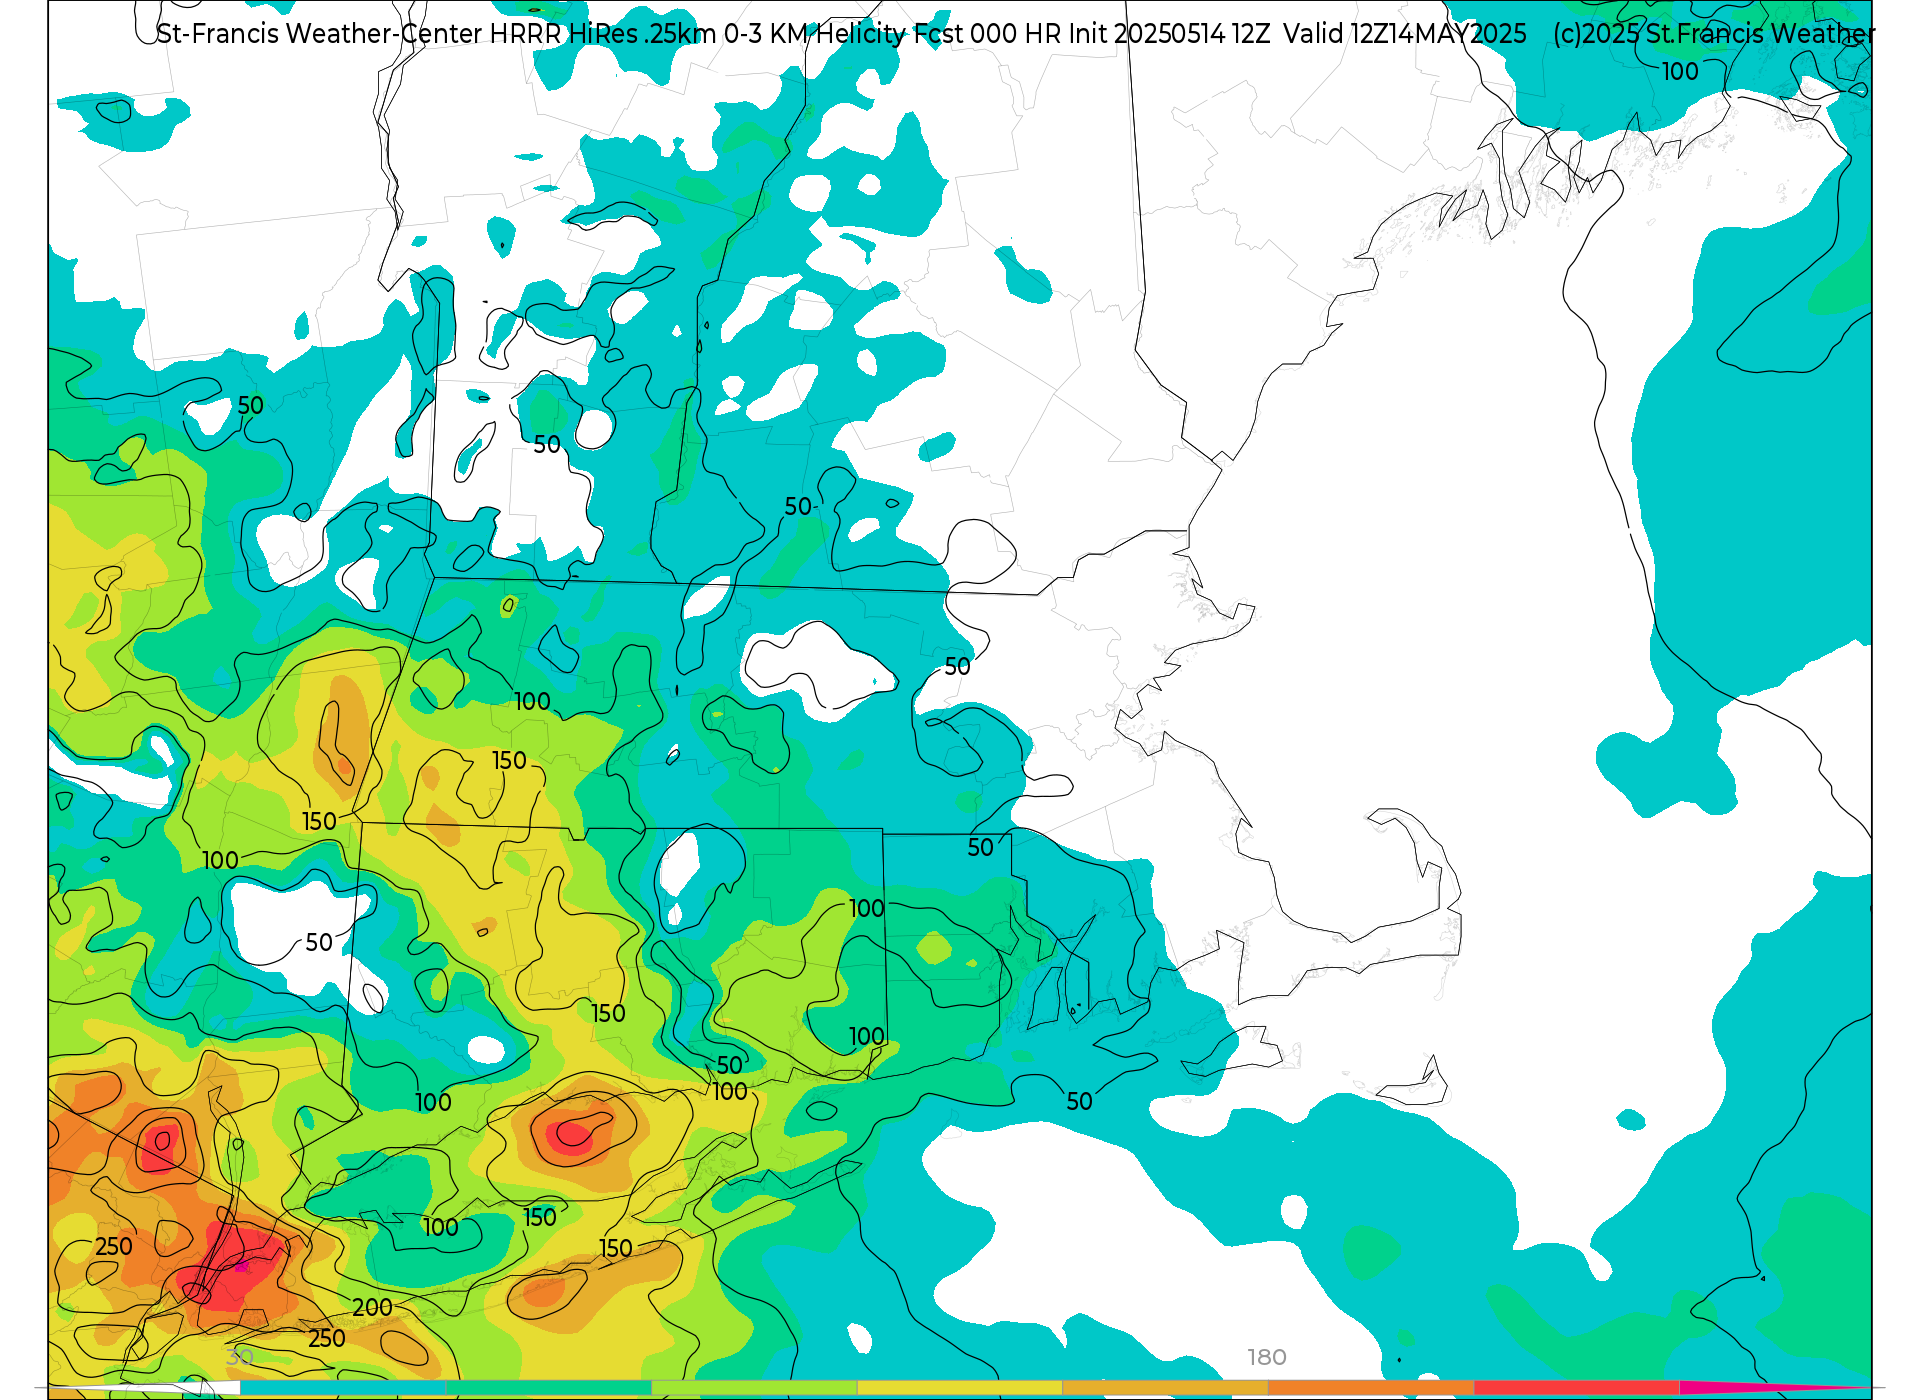The image size is (1920, 1400).
Task: Click "HRRR HiRes .25km" in the header
Action: click(603, 34)
